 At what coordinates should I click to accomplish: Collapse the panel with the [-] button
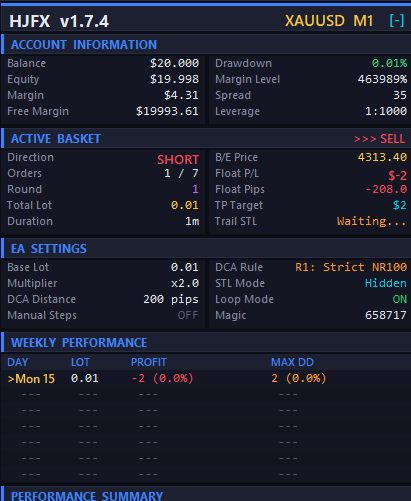397,21
